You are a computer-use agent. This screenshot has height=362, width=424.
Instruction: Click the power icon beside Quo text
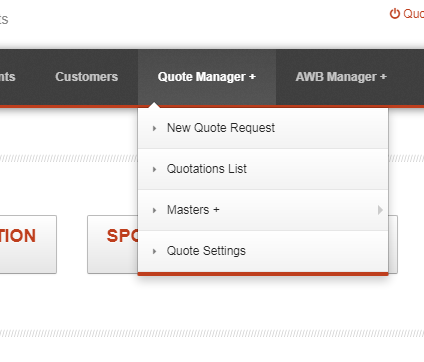(395, 14)
